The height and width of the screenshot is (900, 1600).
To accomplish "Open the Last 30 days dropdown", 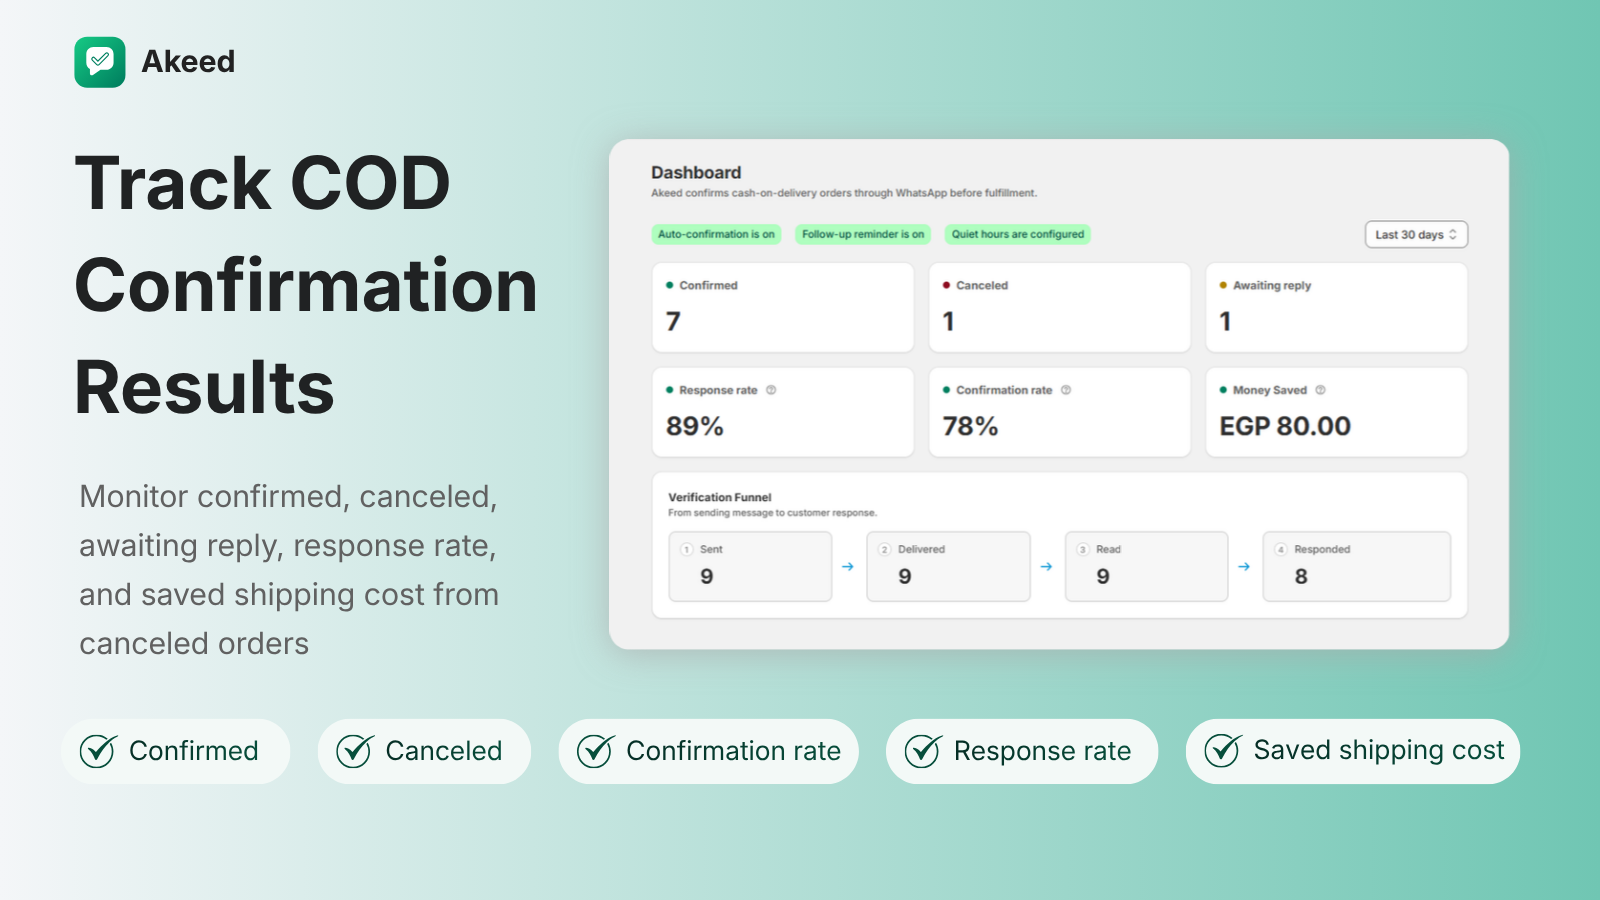I will [x=1416, y=234].
